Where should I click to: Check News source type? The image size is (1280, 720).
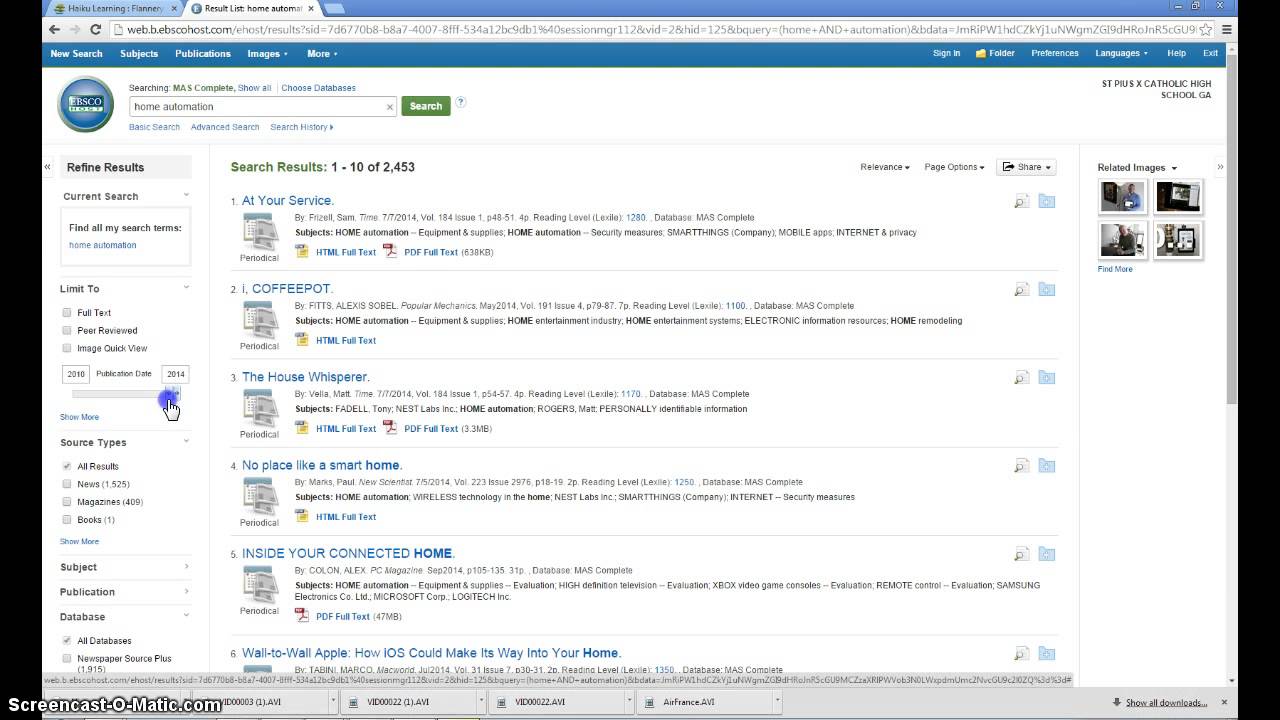click(67, 485)
